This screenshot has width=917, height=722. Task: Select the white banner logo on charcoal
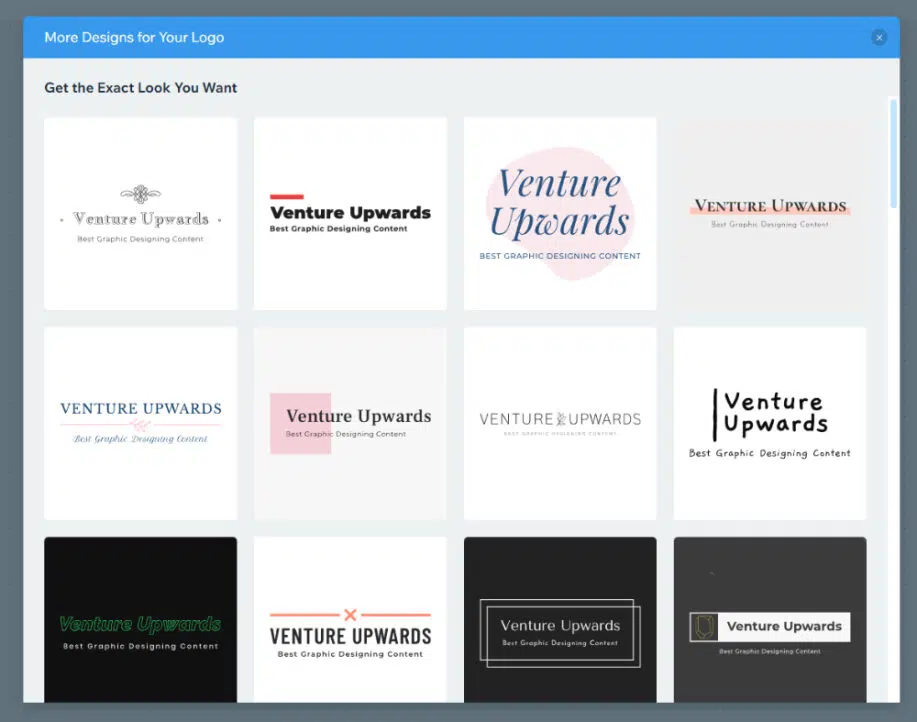[x=770, y=625]
